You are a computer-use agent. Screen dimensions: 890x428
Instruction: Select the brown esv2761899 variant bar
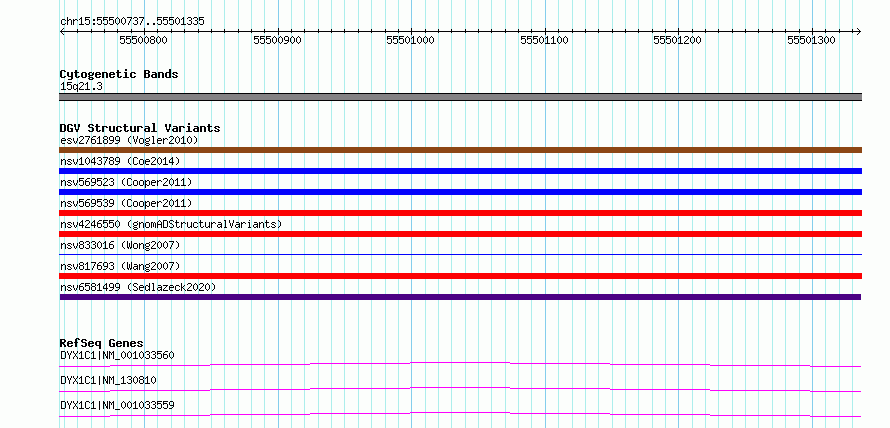(460, 150)
